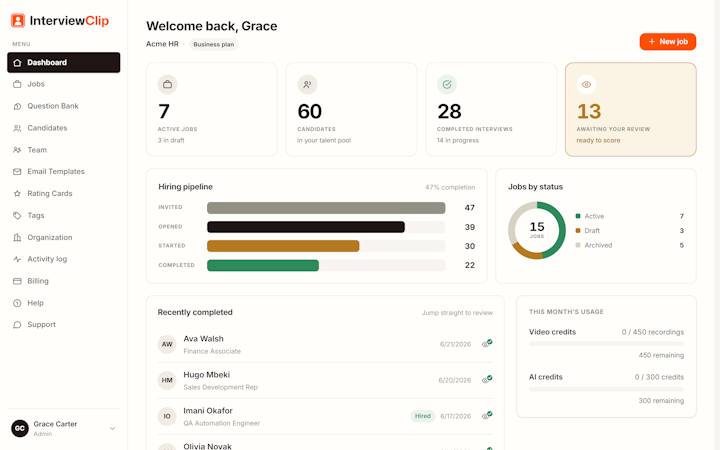This screenshot has height=450, width=720.
Task: Click the New job button
Action: (x=668, y=41)
